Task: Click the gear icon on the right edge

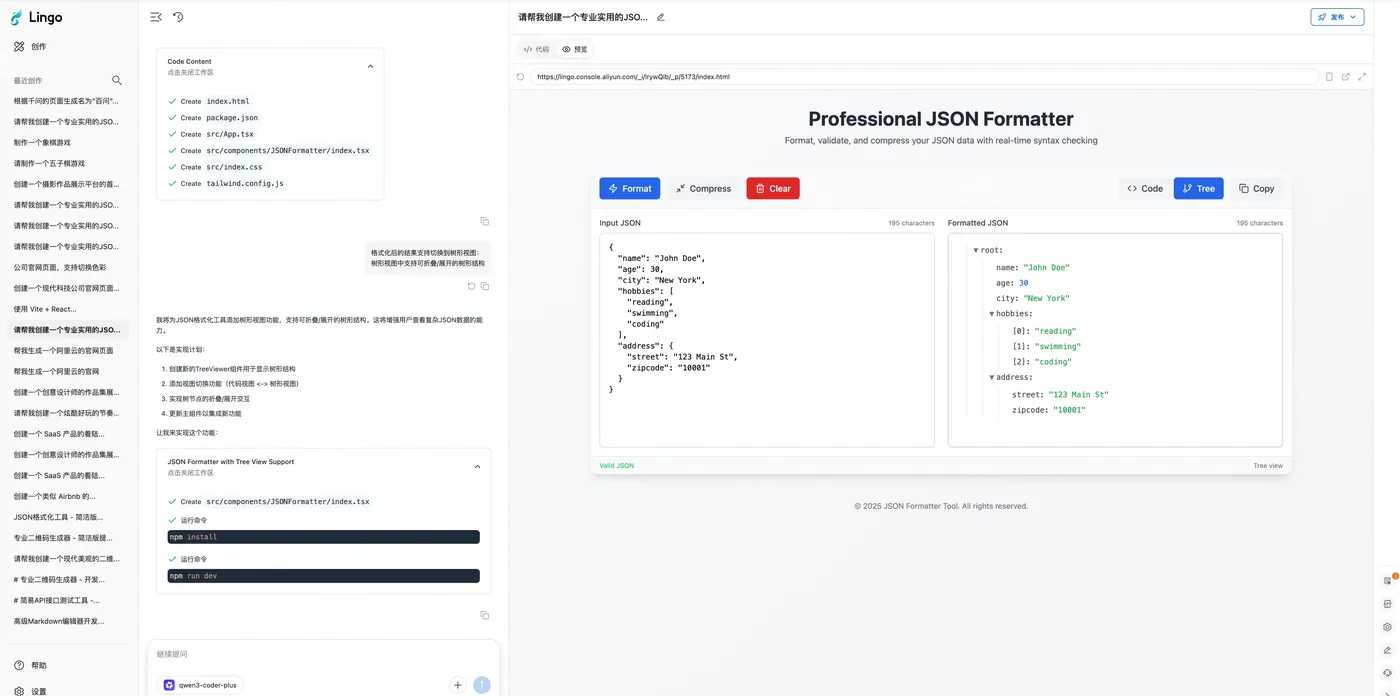Action: [x=1388, y=627]
